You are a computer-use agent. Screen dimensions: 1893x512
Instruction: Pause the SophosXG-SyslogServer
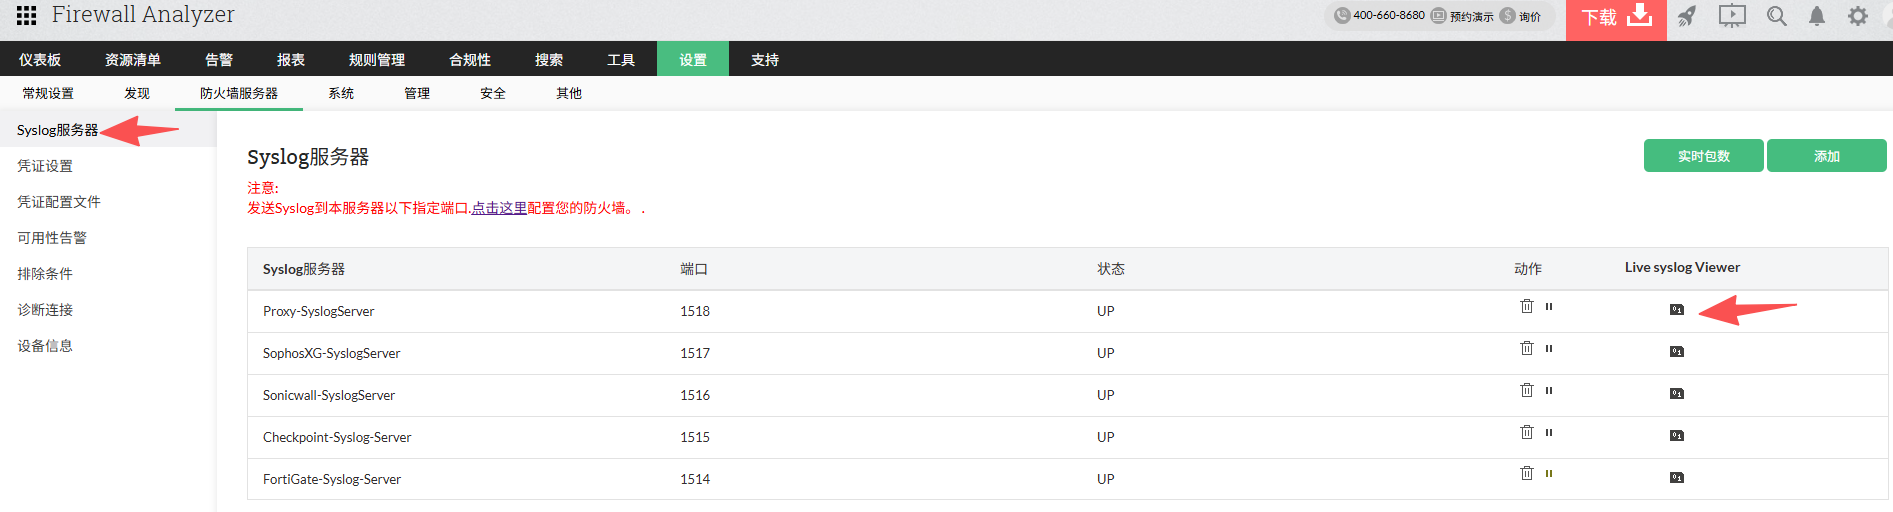pyautogui.click(x=1549, y=349)
